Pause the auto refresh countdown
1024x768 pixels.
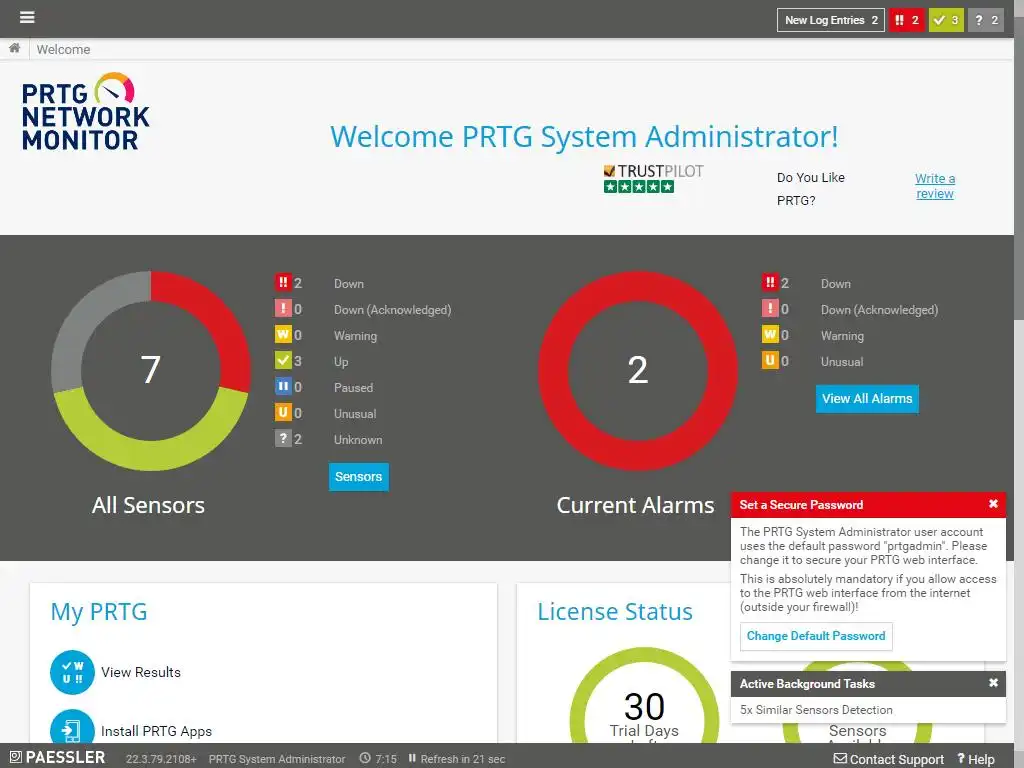coord(412,758)
